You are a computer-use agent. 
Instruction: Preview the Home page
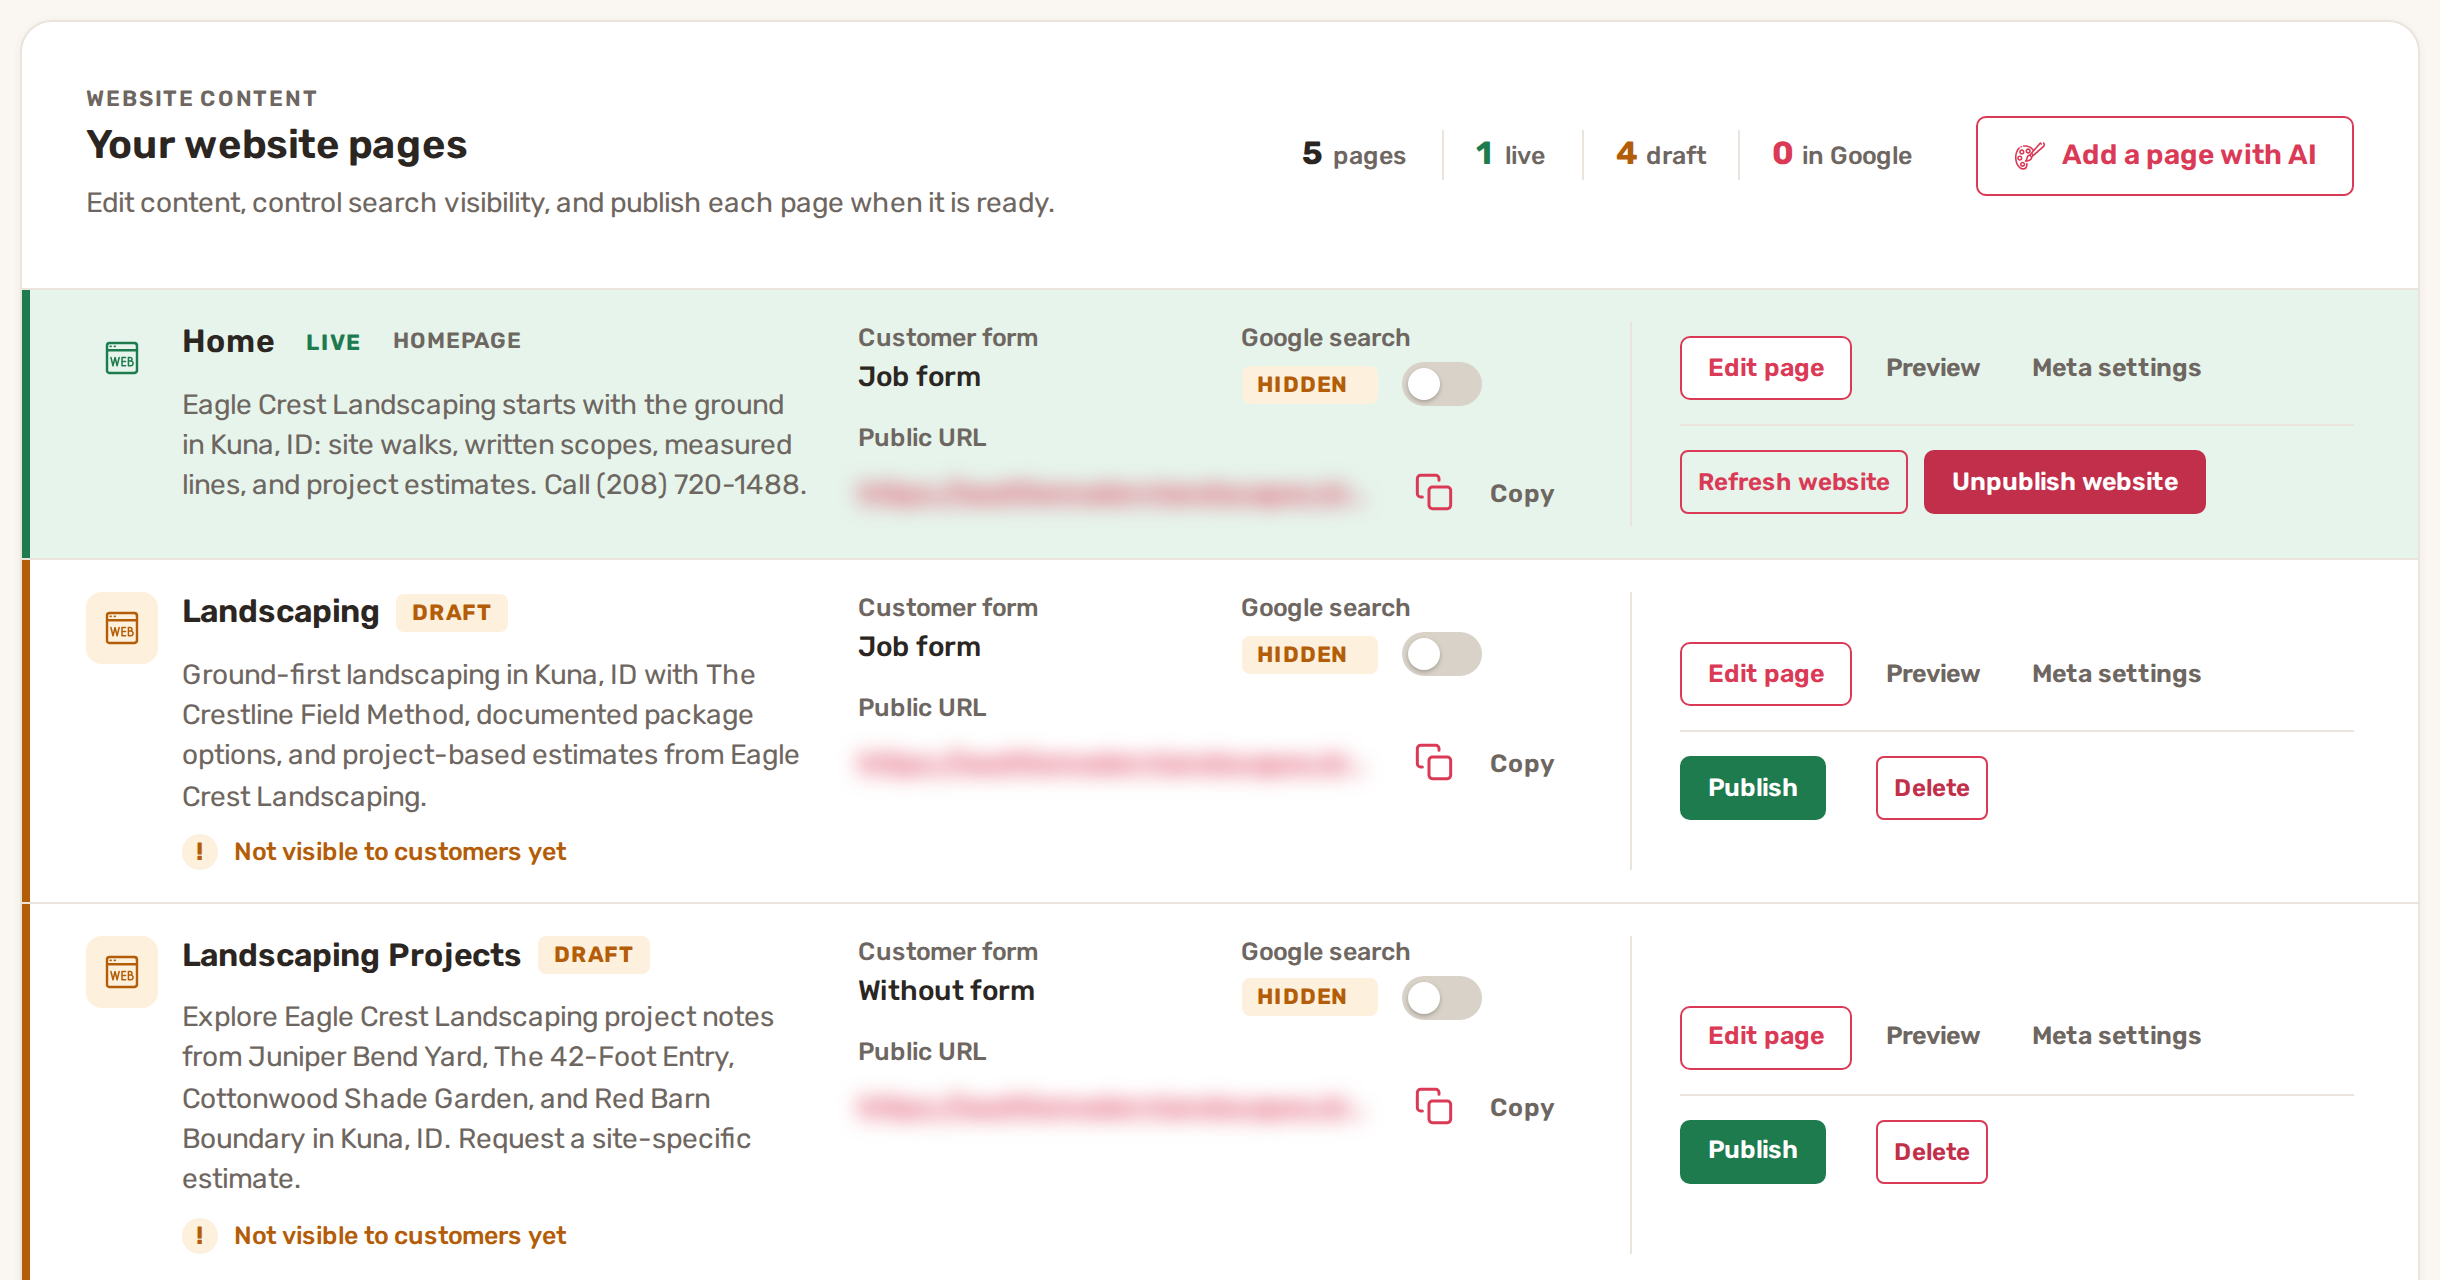1932,368
